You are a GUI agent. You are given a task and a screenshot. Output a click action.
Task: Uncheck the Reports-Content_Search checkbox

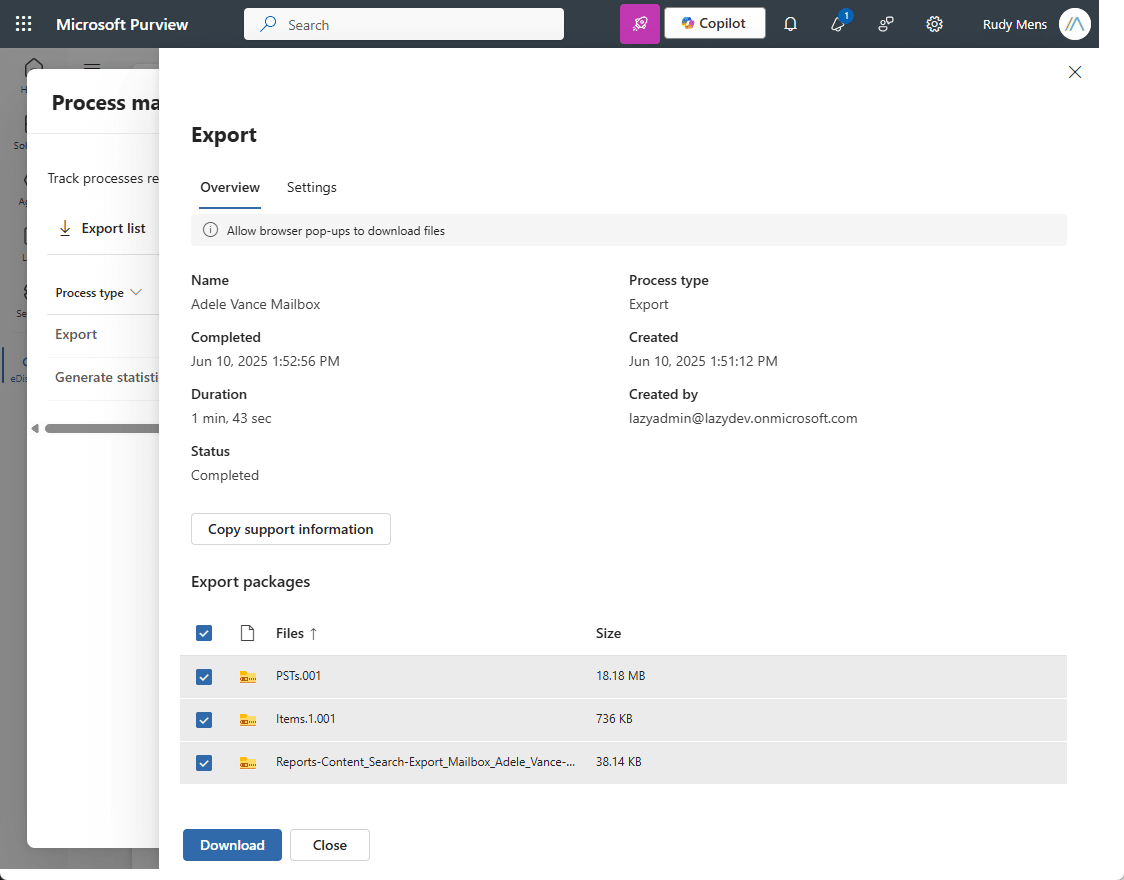tap(204, 762)
